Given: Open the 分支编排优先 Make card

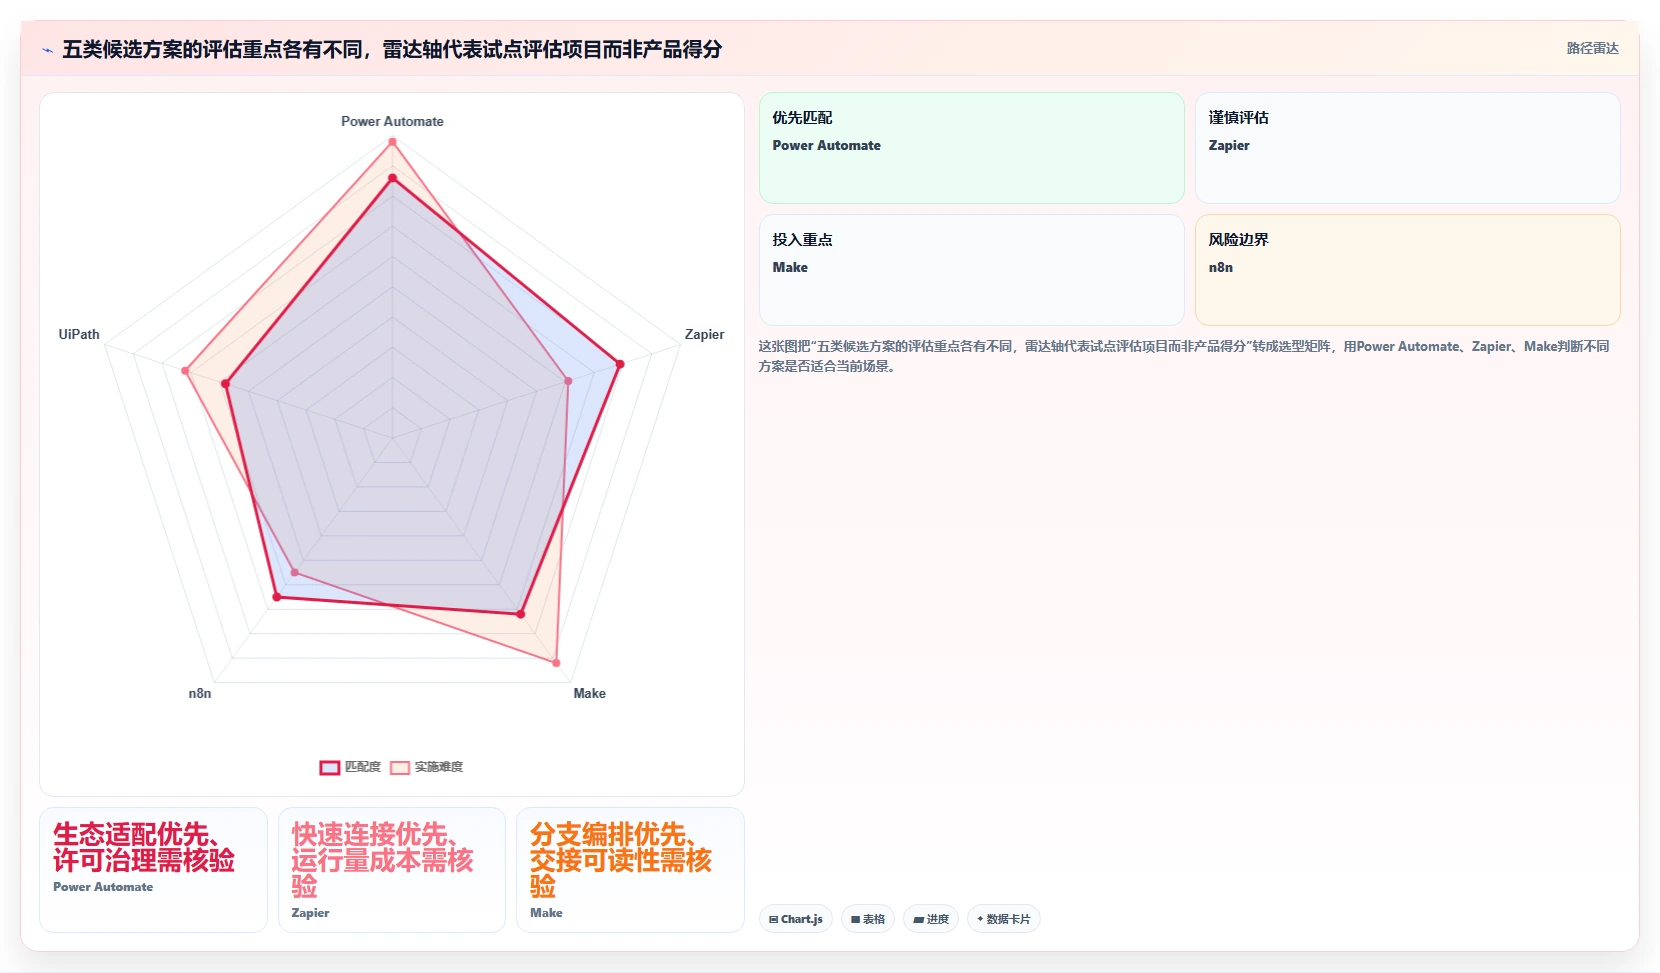Looking at the screenshot, I should 630,870.
